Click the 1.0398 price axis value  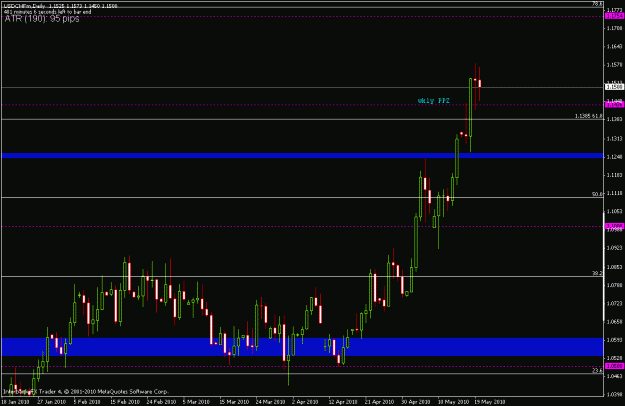click(614, 394)
